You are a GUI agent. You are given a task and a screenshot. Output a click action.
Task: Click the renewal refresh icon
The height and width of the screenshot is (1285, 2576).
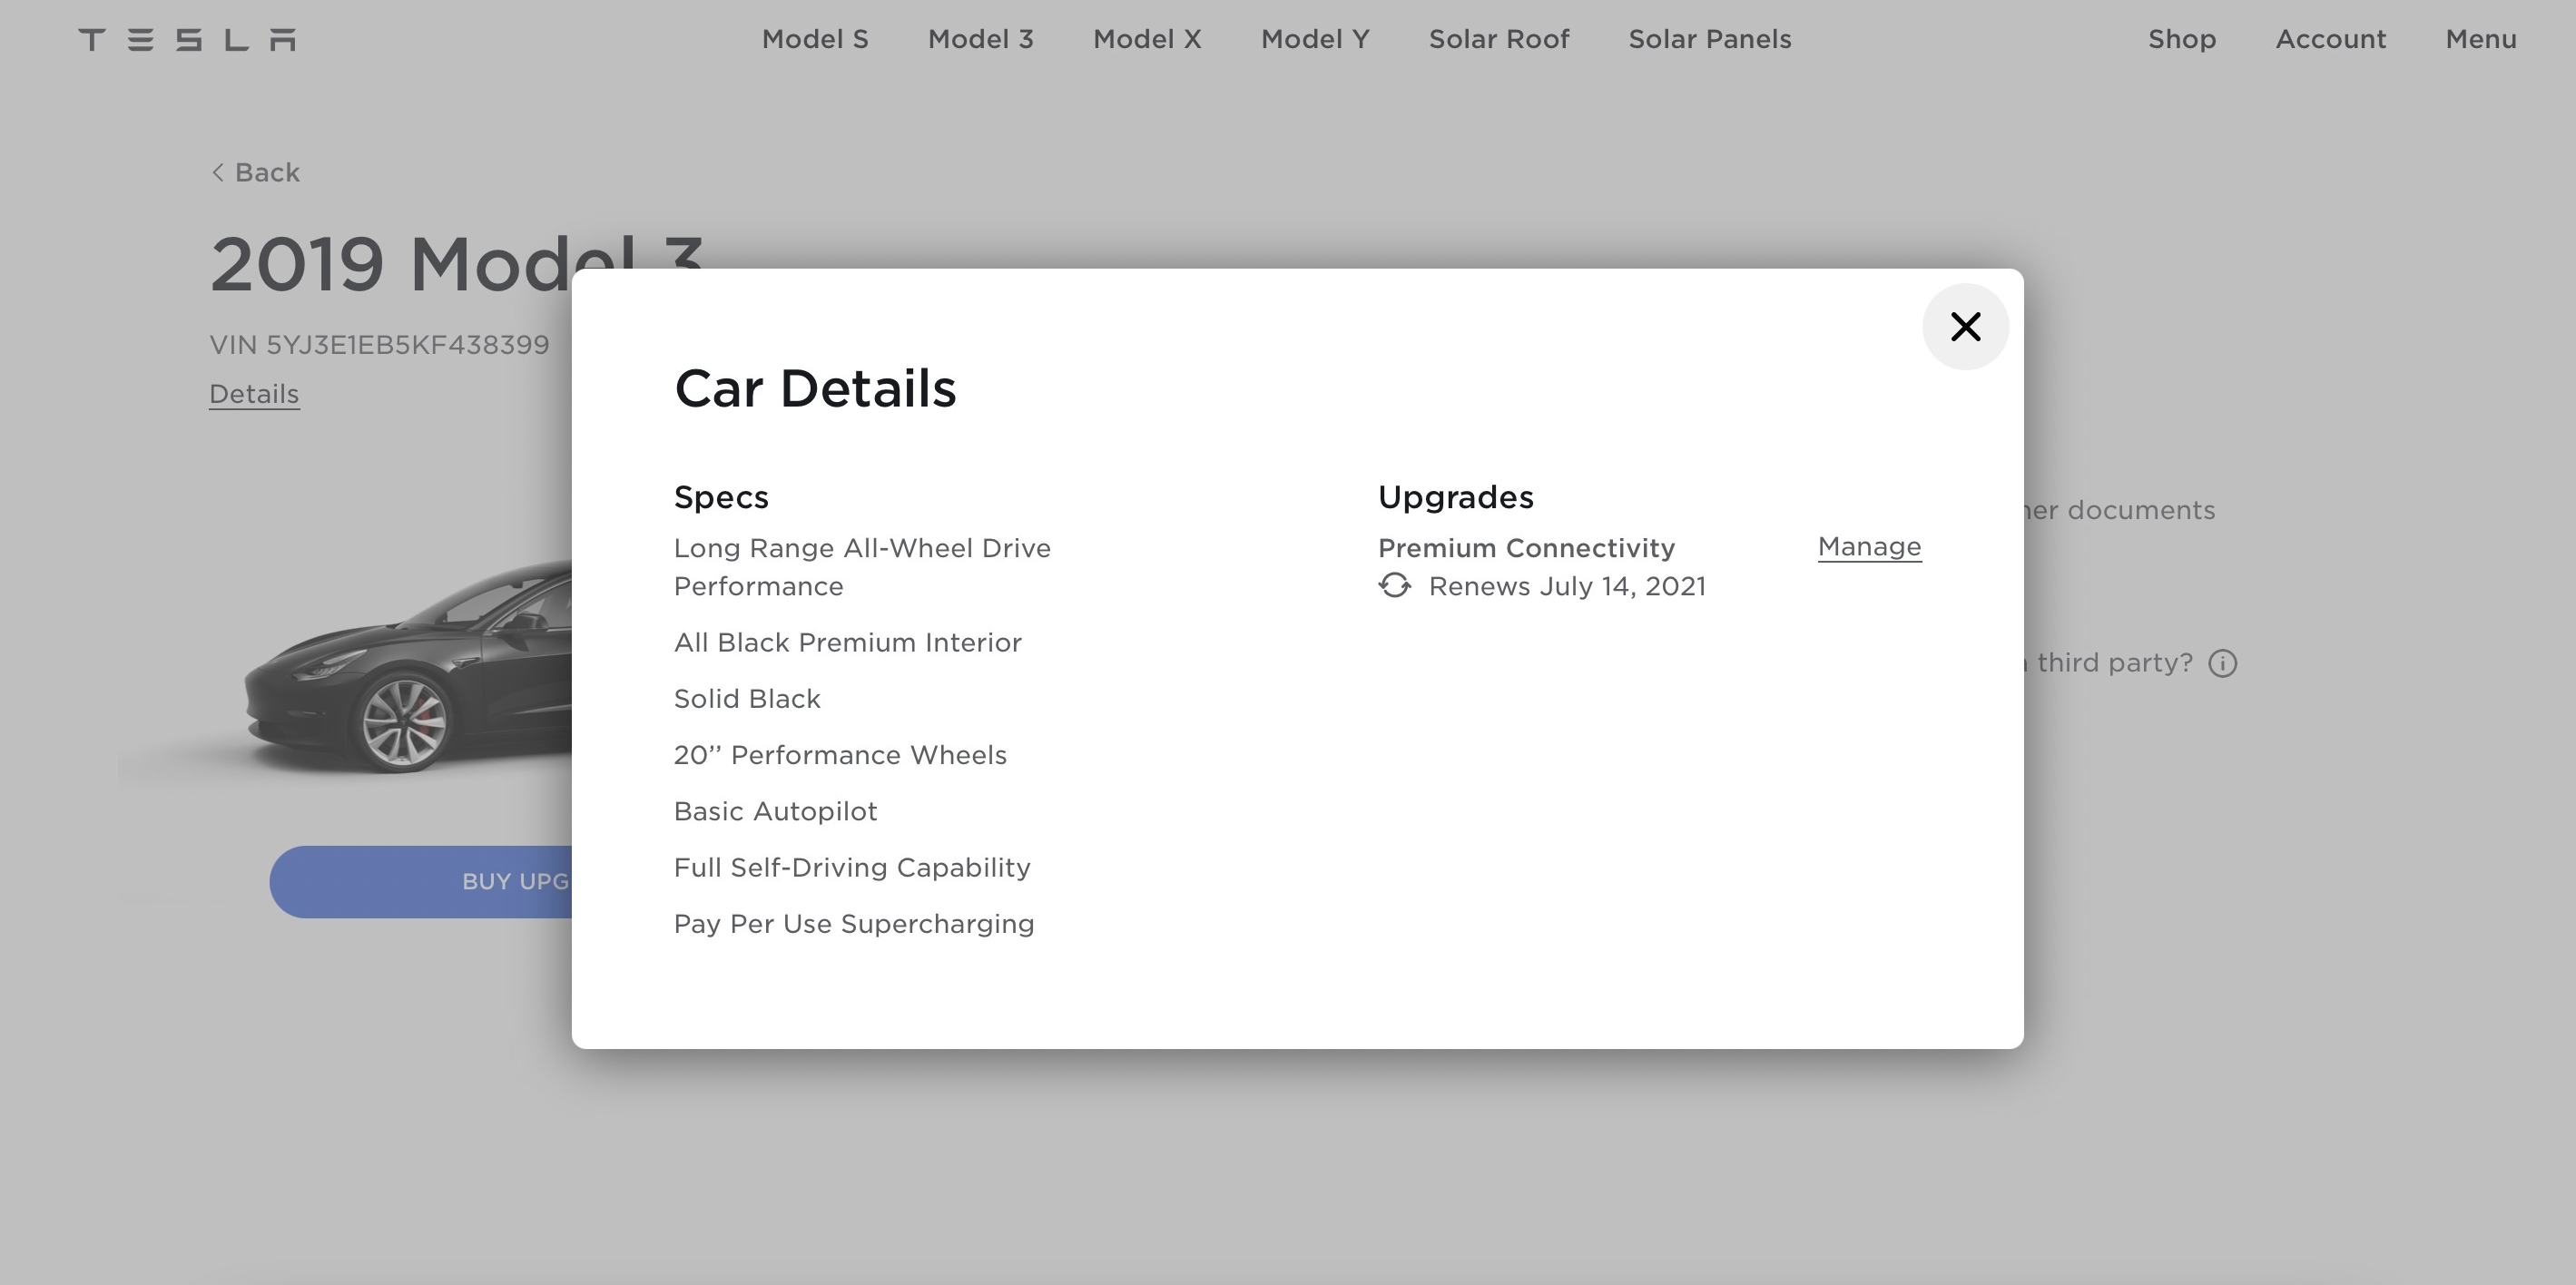coord(1395,586)
